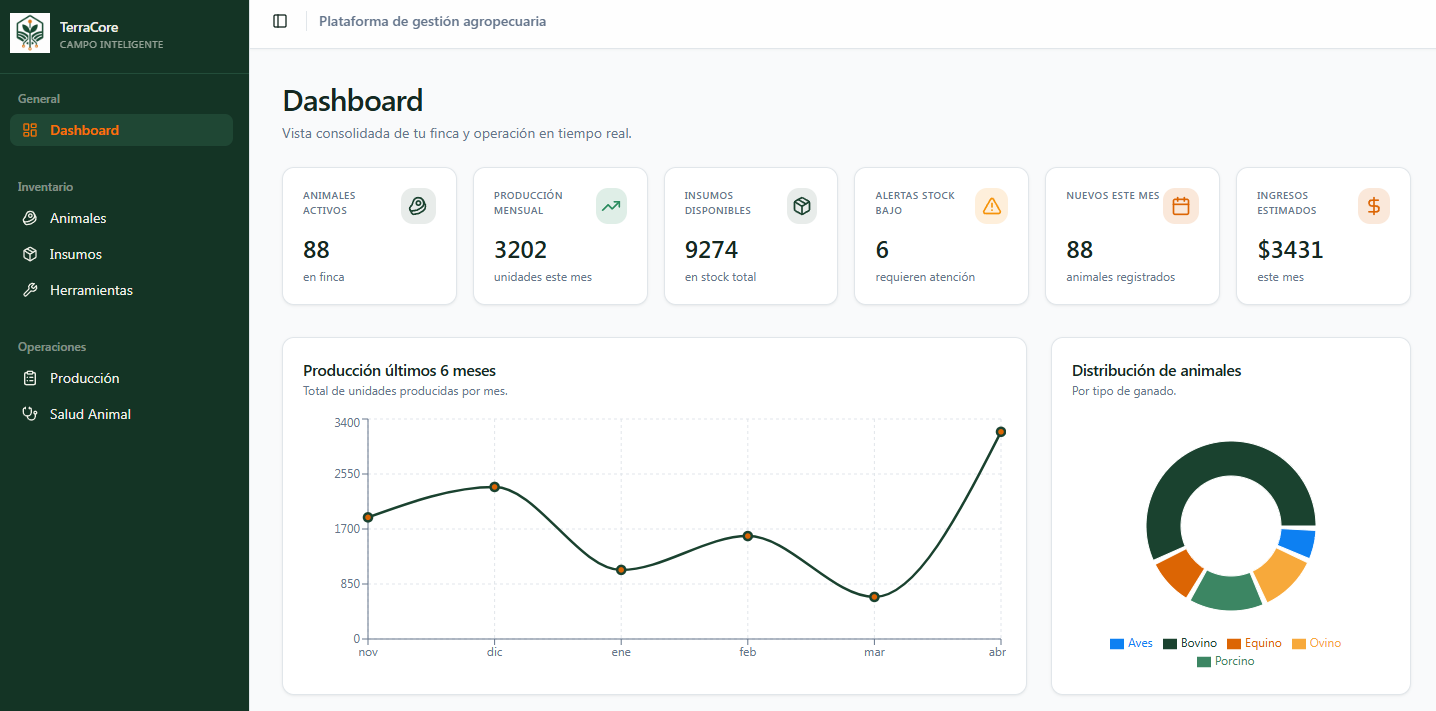The height and width of the screenshot is (711, 1436).
Task: Click the Dashboard page heading
Action: click(x=353, y=101)
